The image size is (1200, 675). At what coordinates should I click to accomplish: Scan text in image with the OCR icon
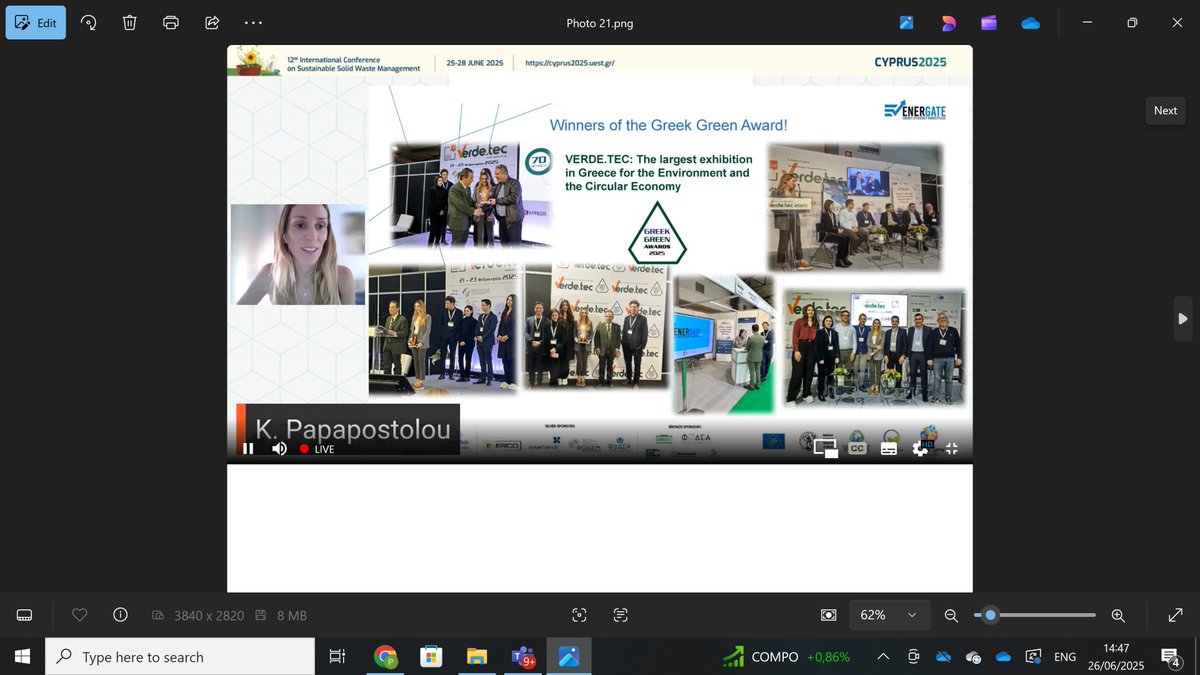(620, 615)
